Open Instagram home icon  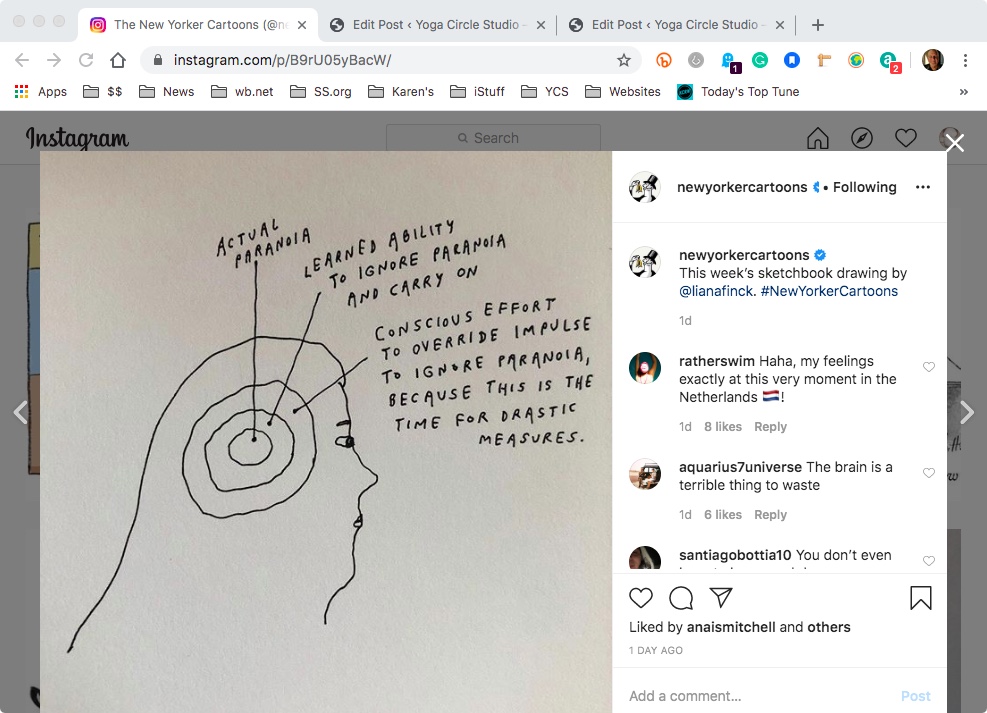pos(818,138)
